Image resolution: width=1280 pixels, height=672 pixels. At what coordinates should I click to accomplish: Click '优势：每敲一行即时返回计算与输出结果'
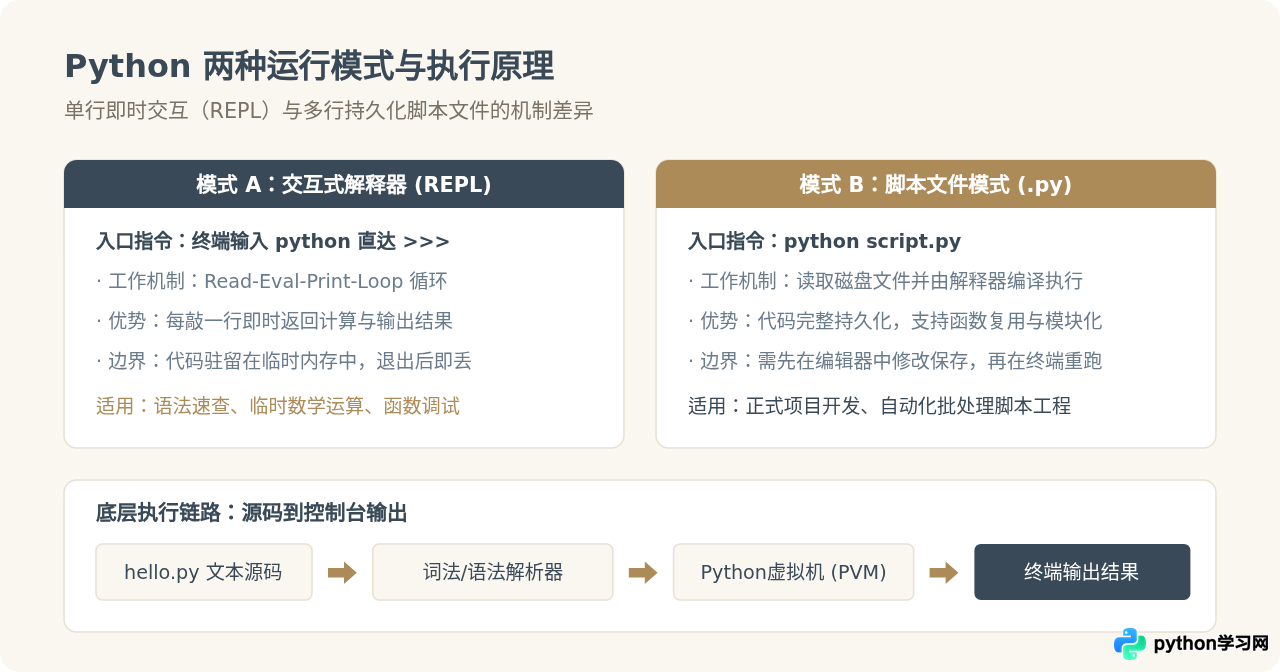275,321
